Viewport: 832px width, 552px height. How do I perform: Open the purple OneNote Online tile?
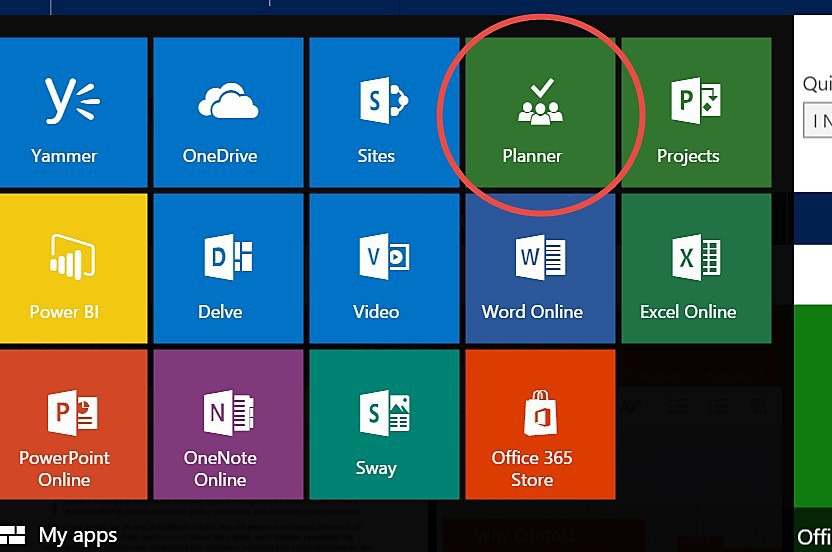pyautogui.click(x=220, y=424)
